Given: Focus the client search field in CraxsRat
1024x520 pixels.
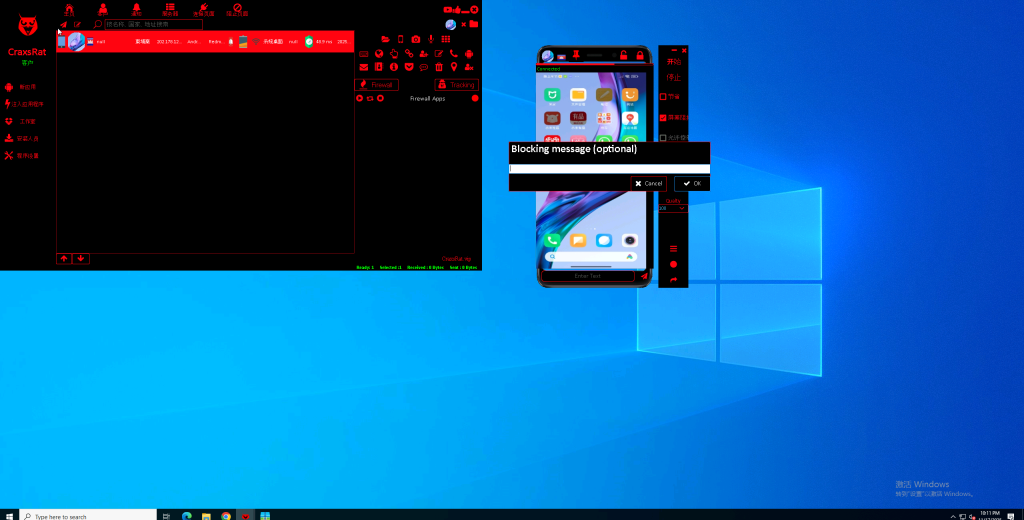Looking at the screenshot, I should pos(153,24).
